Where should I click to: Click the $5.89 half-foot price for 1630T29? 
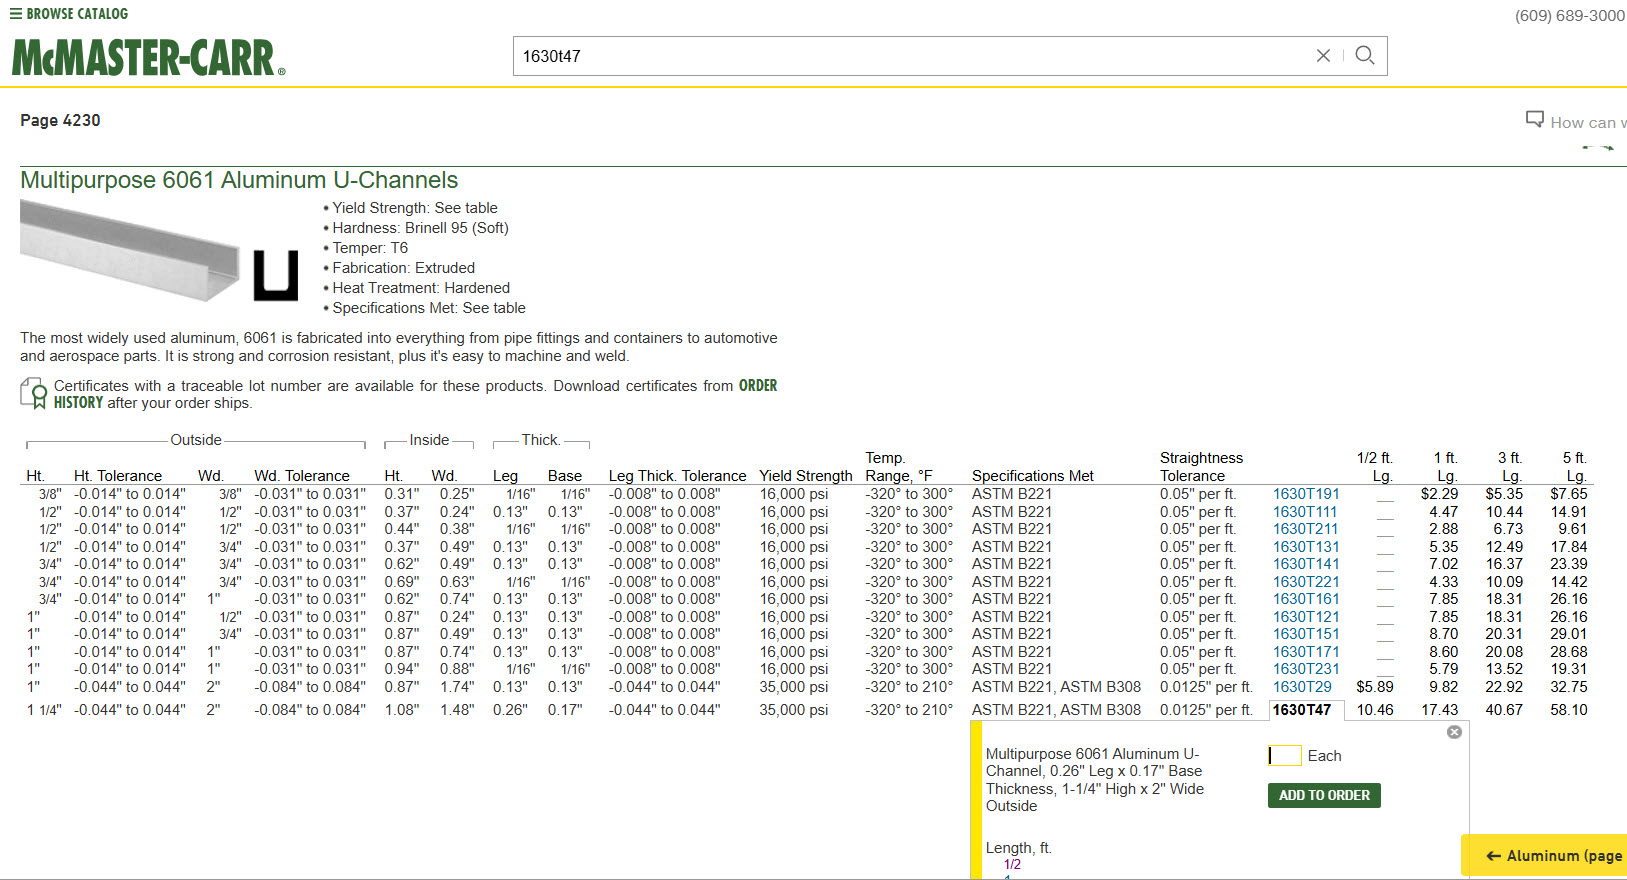[1375, 687]
